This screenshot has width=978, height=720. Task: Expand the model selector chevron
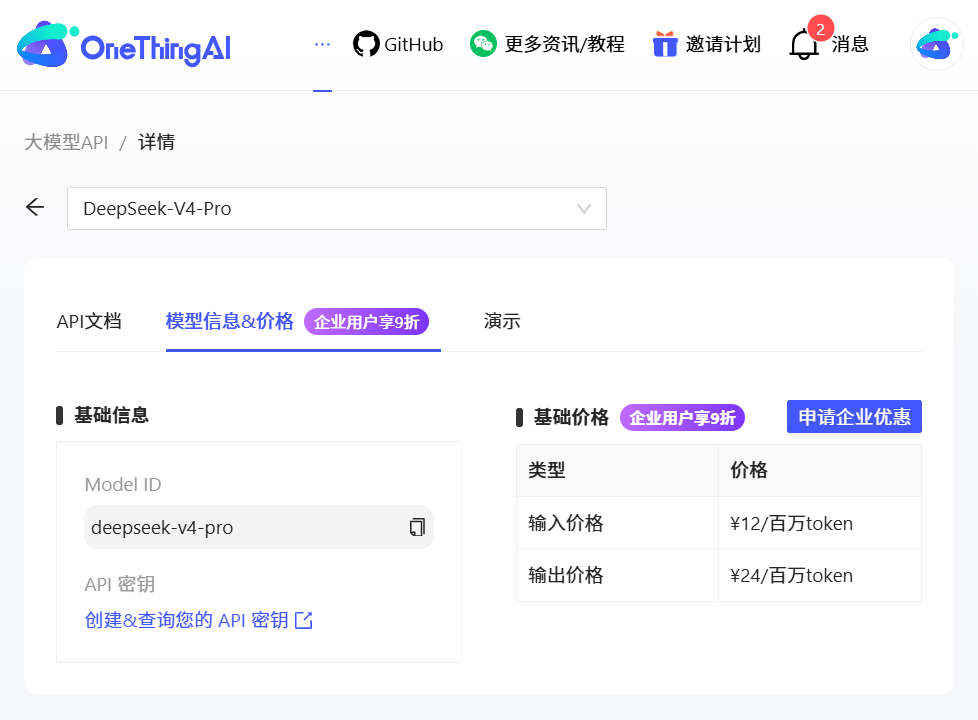tap(584, 208)
